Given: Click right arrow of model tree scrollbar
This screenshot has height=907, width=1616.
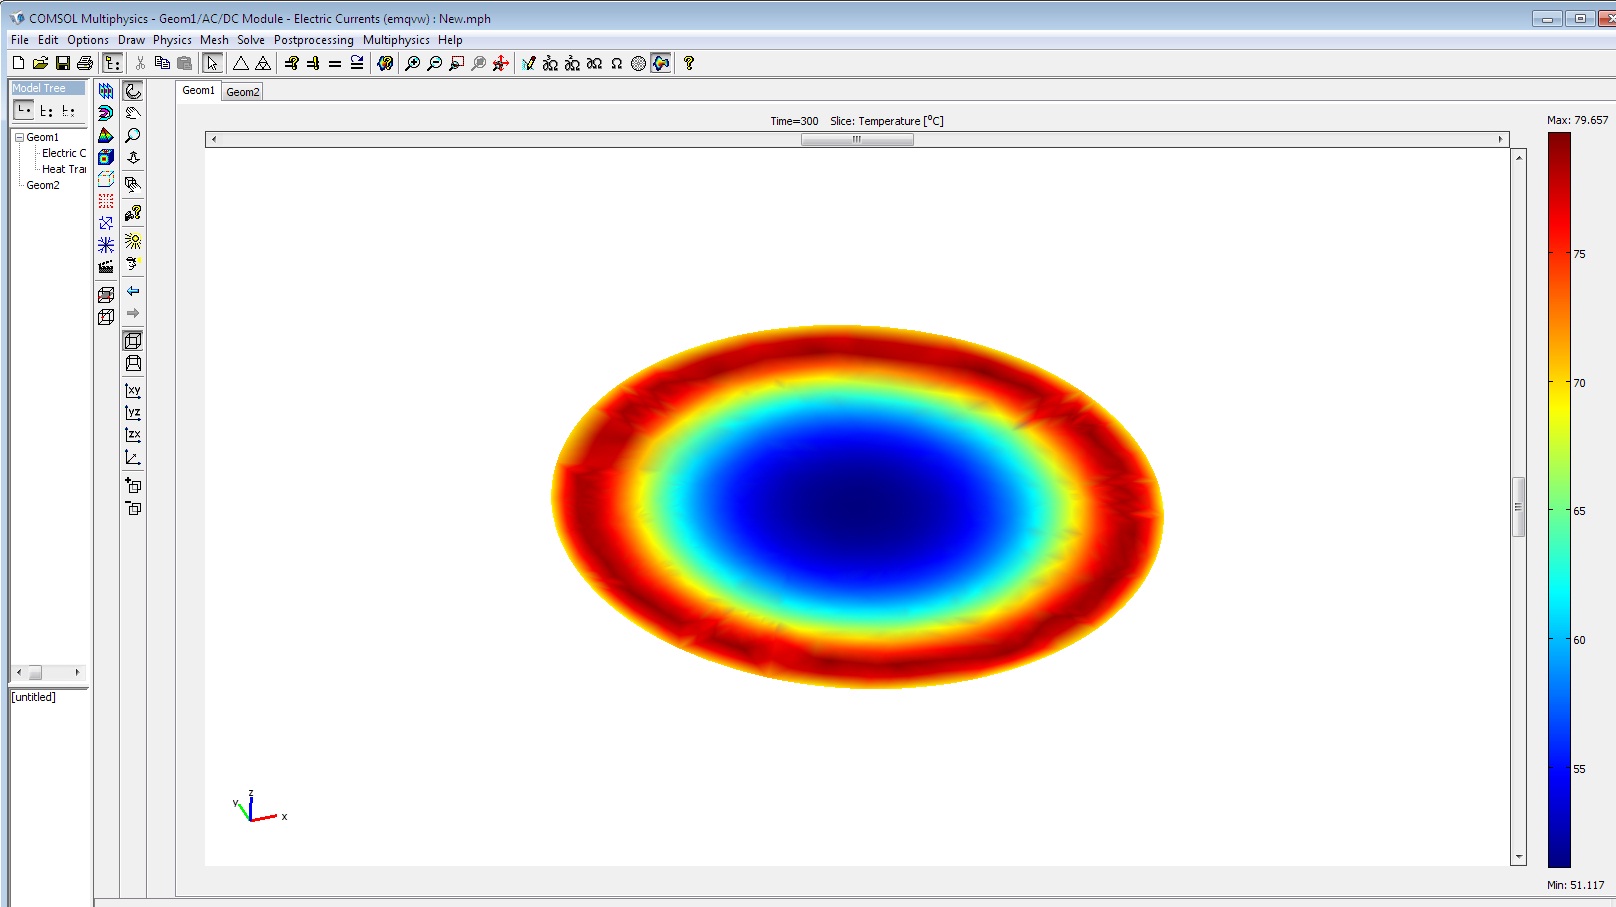Looking at the screenshot, I should point(77,673).
